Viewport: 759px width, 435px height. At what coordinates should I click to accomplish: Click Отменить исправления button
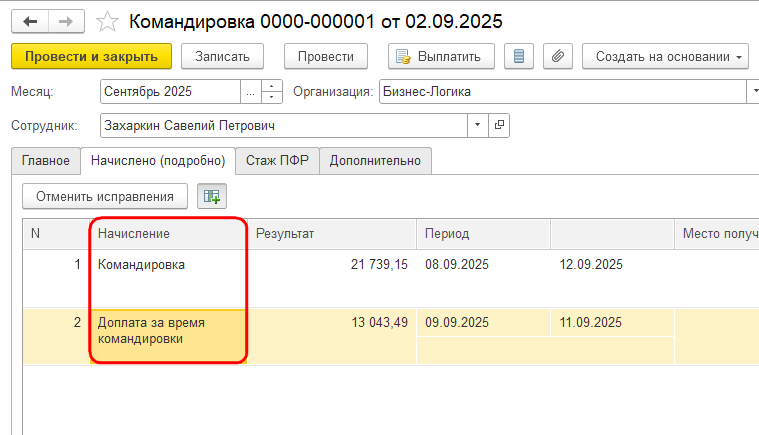[105, 196]
